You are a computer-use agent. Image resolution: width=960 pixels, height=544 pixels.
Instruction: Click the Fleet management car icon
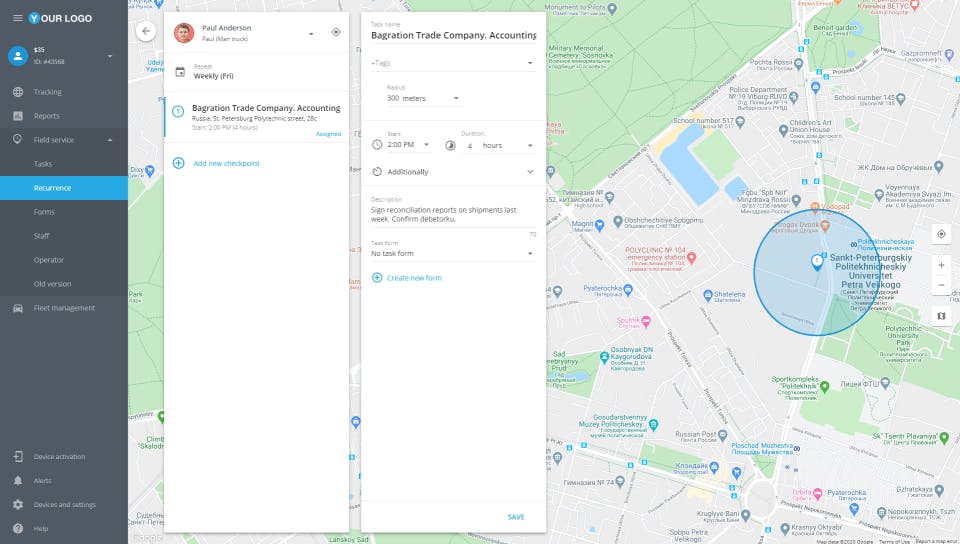18,308
